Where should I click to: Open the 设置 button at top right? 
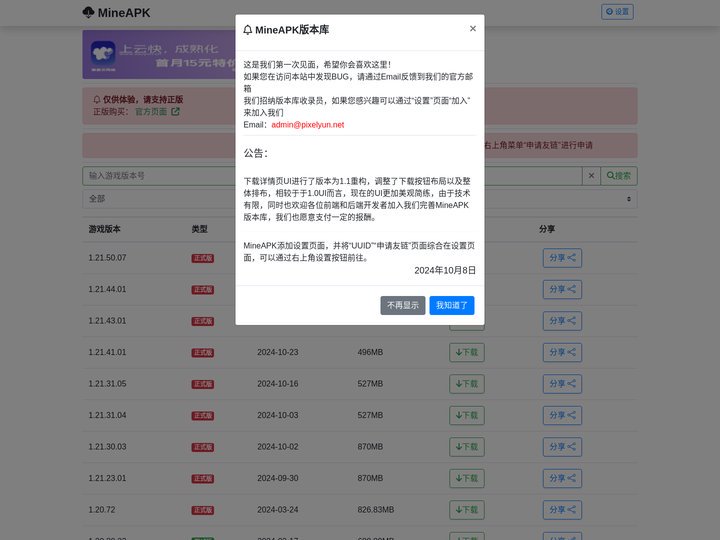617,12
